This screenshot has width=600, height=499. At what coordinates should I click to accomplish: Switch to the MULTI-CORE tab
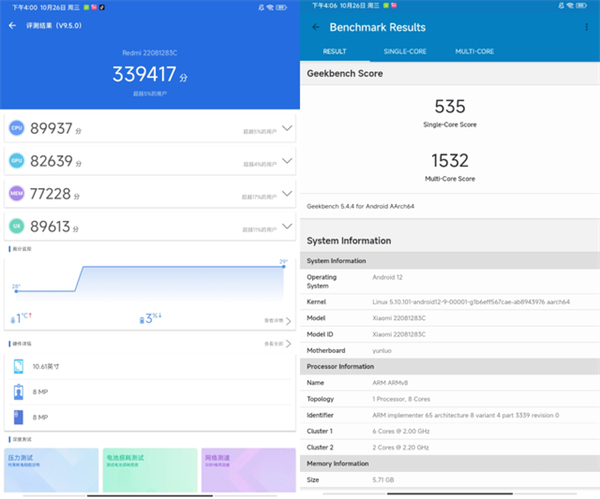[x=476, y=51]
